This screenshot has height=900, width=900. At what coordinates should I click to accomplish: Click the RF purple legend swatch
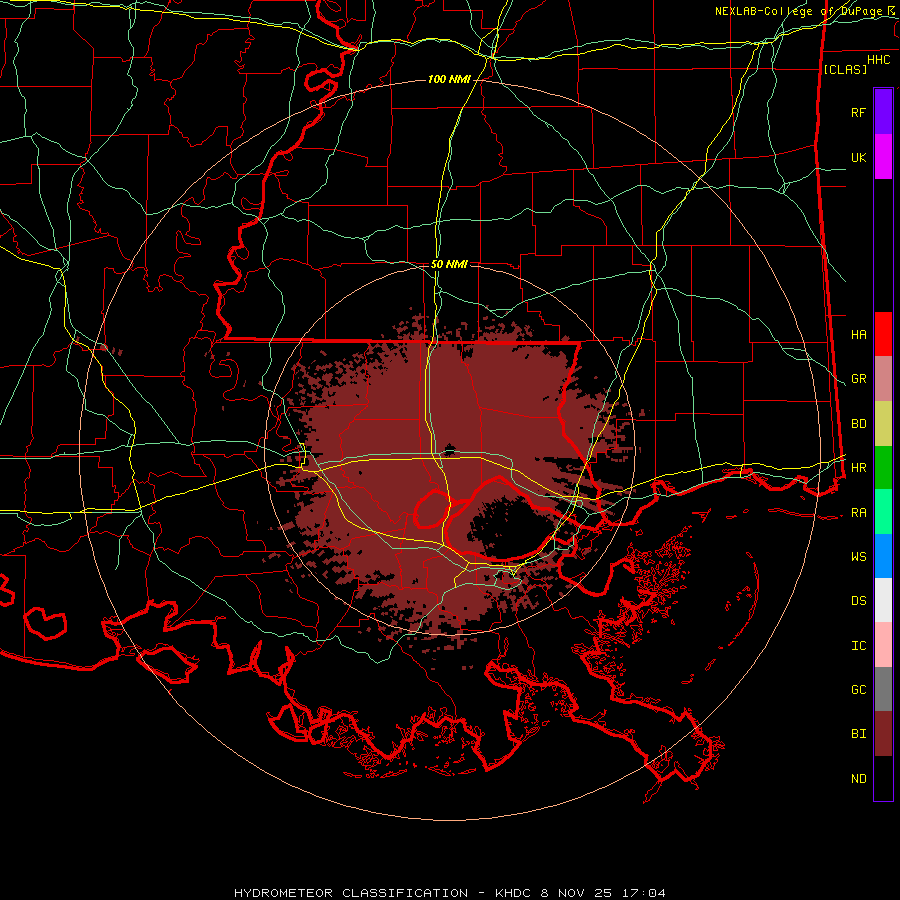(x=883, y=112)
